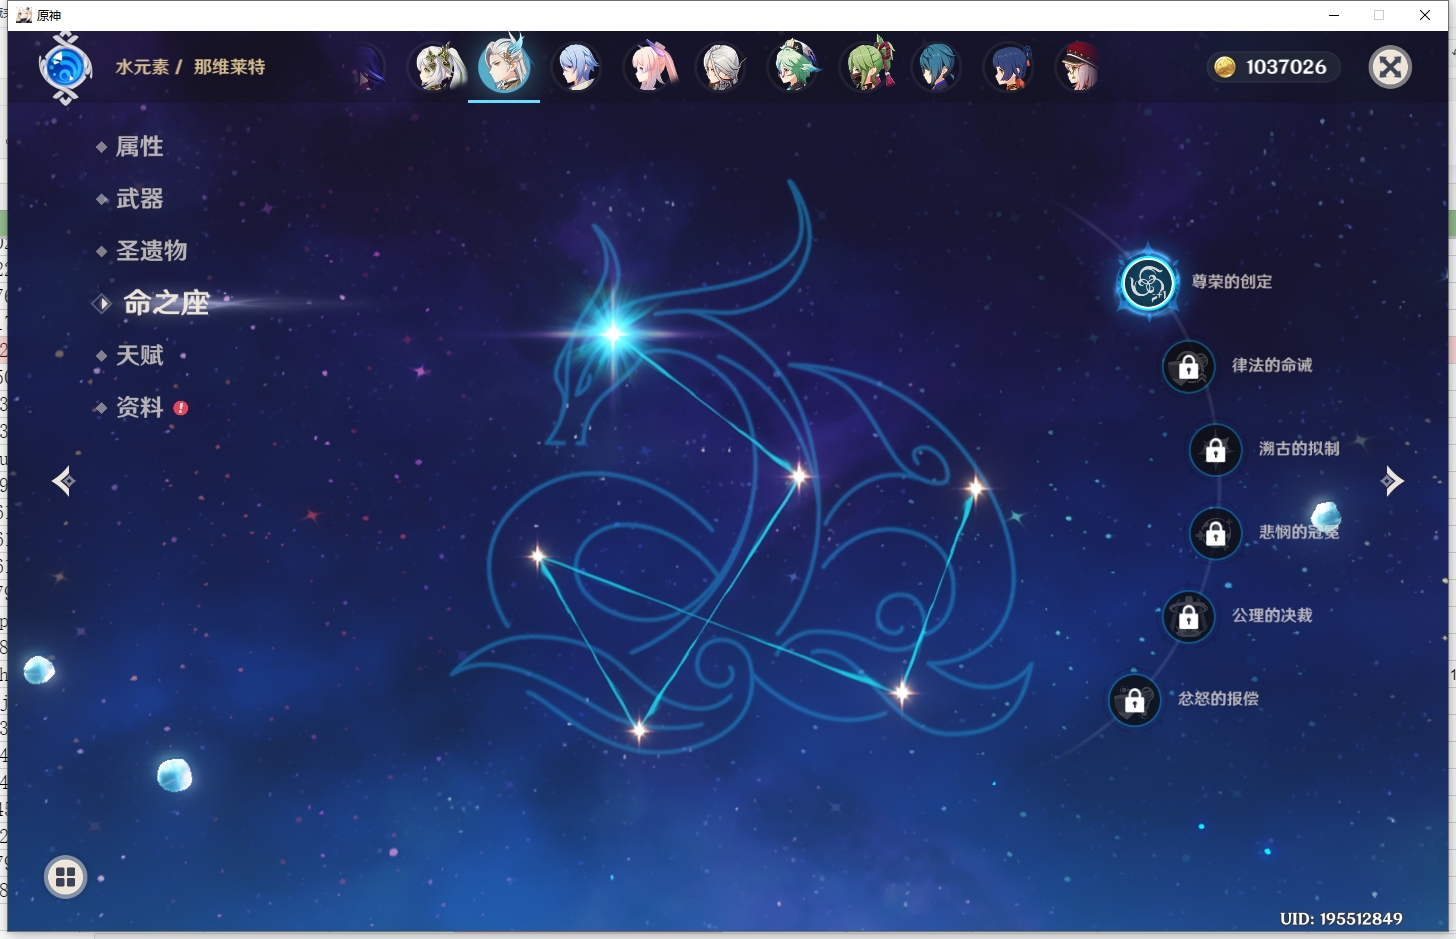Click the 溯古的拟制 label text
The width and height of the screenshot is (1456, 939).
[1299, 448]
